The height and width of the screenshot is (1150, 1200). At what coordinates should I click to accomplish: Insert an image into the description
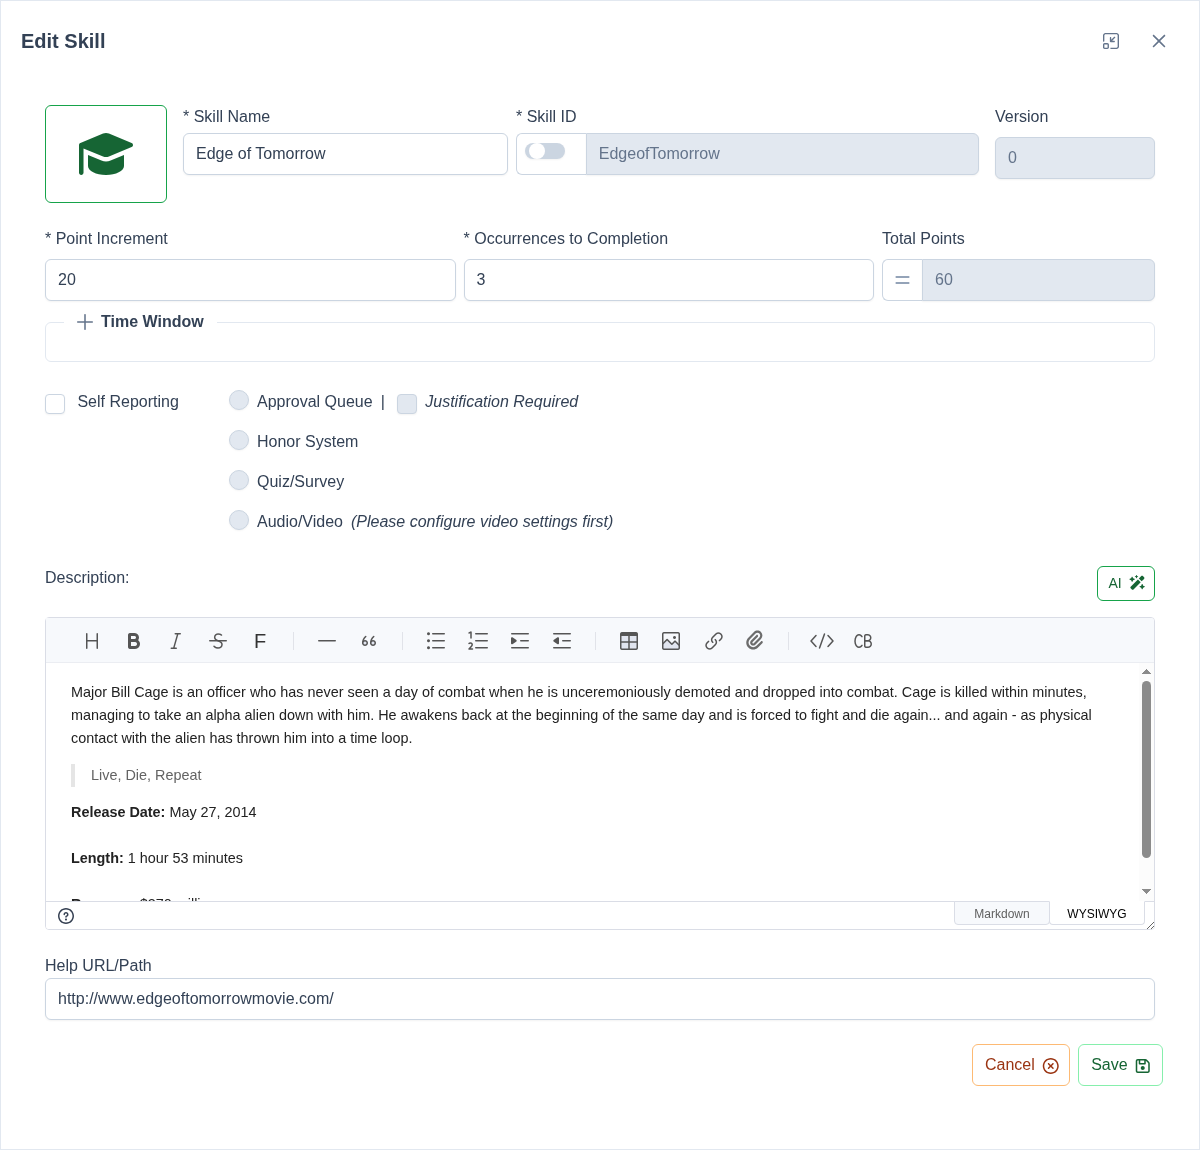pyautogui.click(x=671, y=641)
